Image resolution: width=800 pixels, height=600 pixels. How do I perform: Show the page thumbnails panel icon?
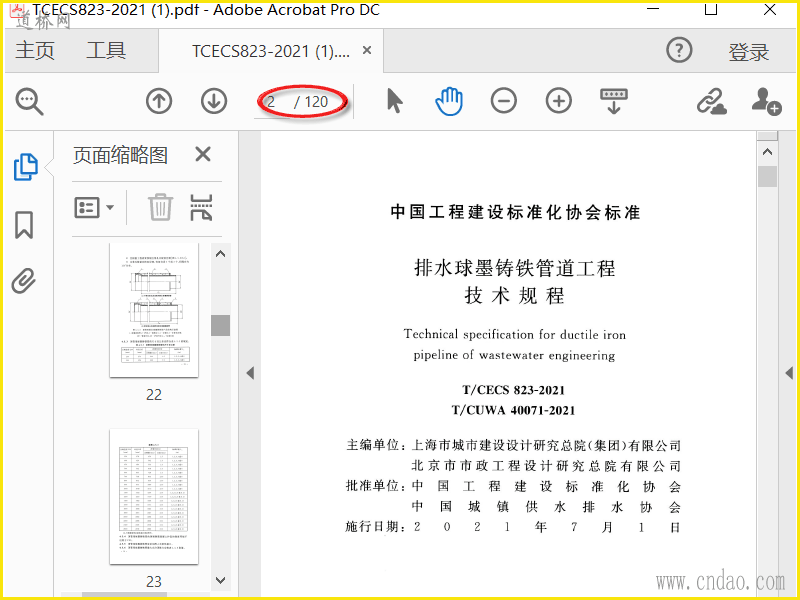click(25, 167)
